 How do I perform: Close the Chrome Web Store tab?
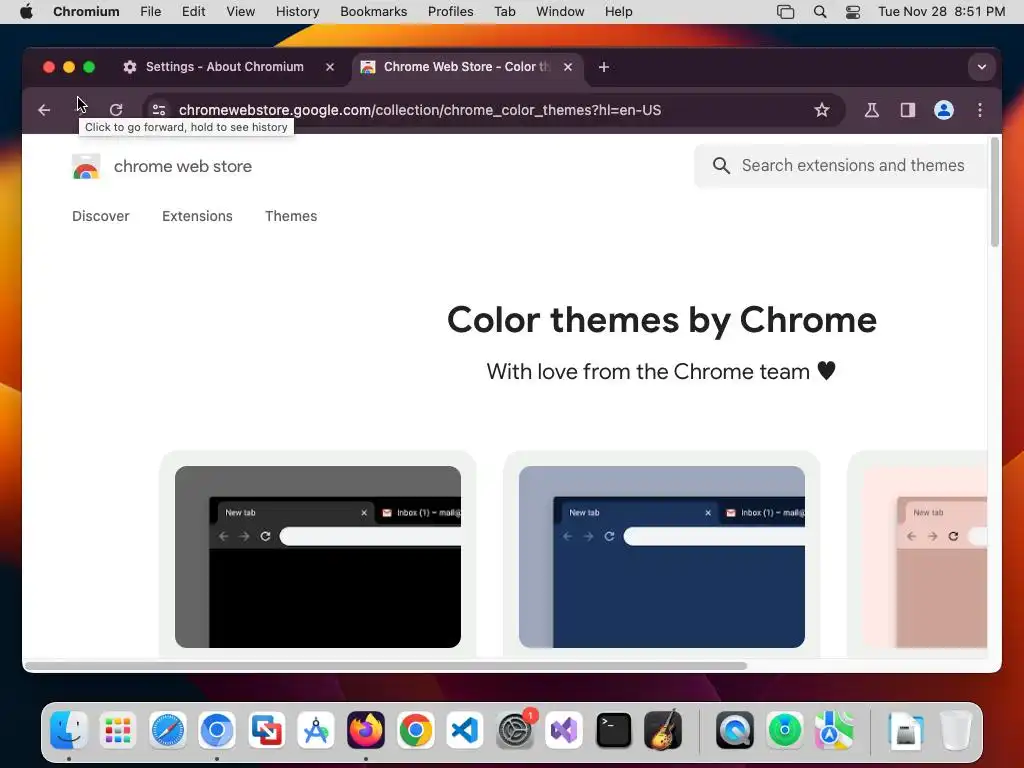click(x=568, y=67)
